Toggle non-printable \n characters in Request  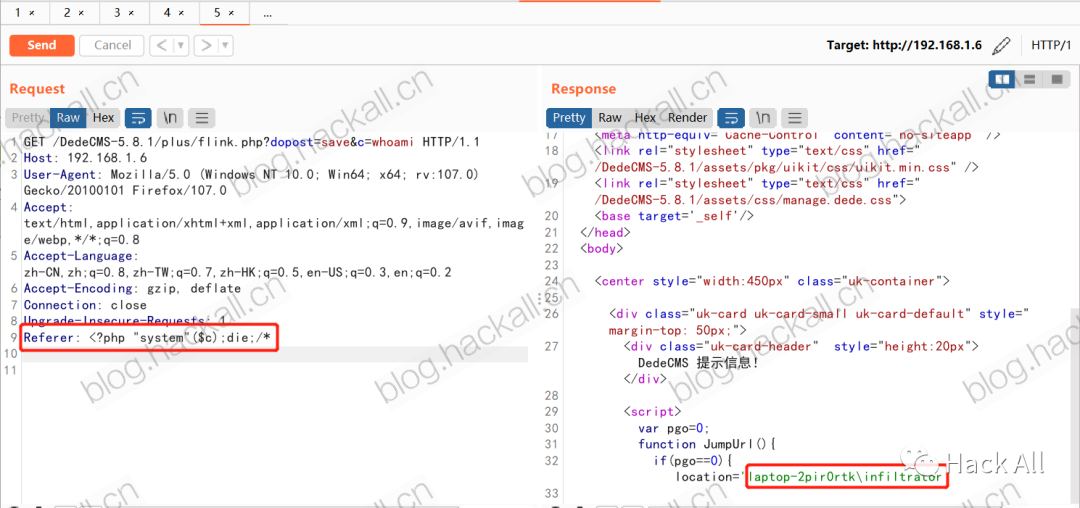(170, 118)
